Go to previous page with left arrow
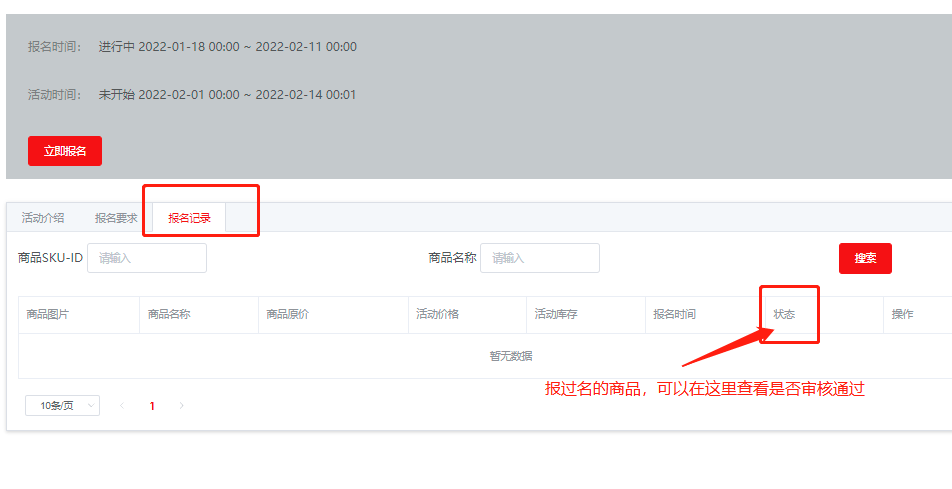The image size is (952, 489). tap(122, 406)
